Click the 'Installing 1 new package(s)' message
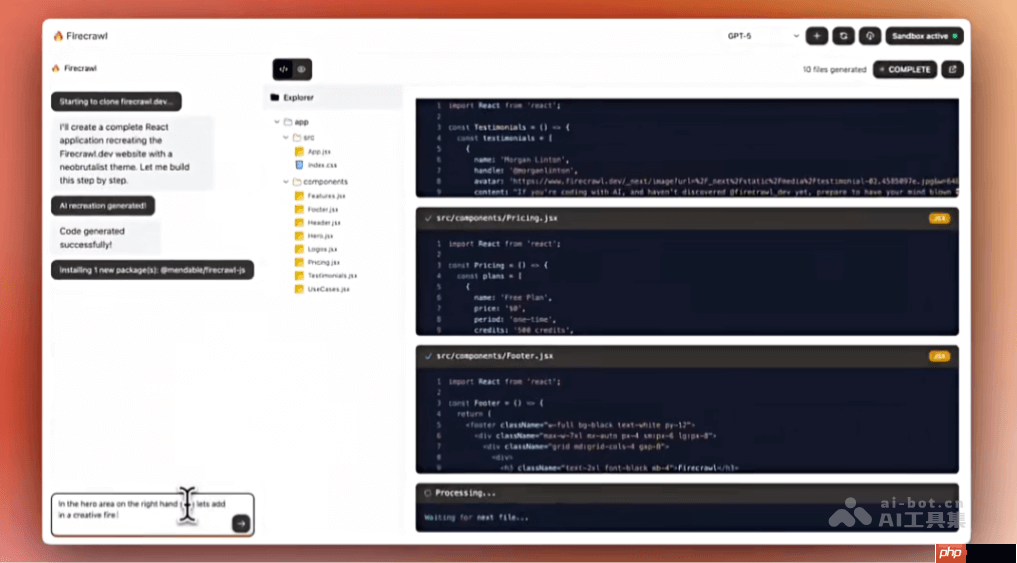This screenshot has width=1017, height=563. [x=152, y=270]
